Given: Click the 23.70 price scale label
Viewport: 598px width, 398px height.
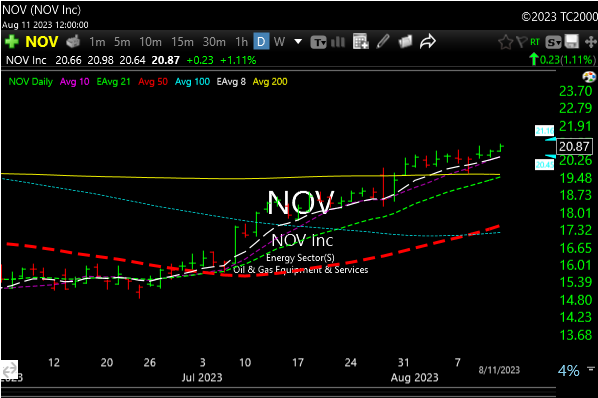Looking at the screenshot, I should coord(575,91).
